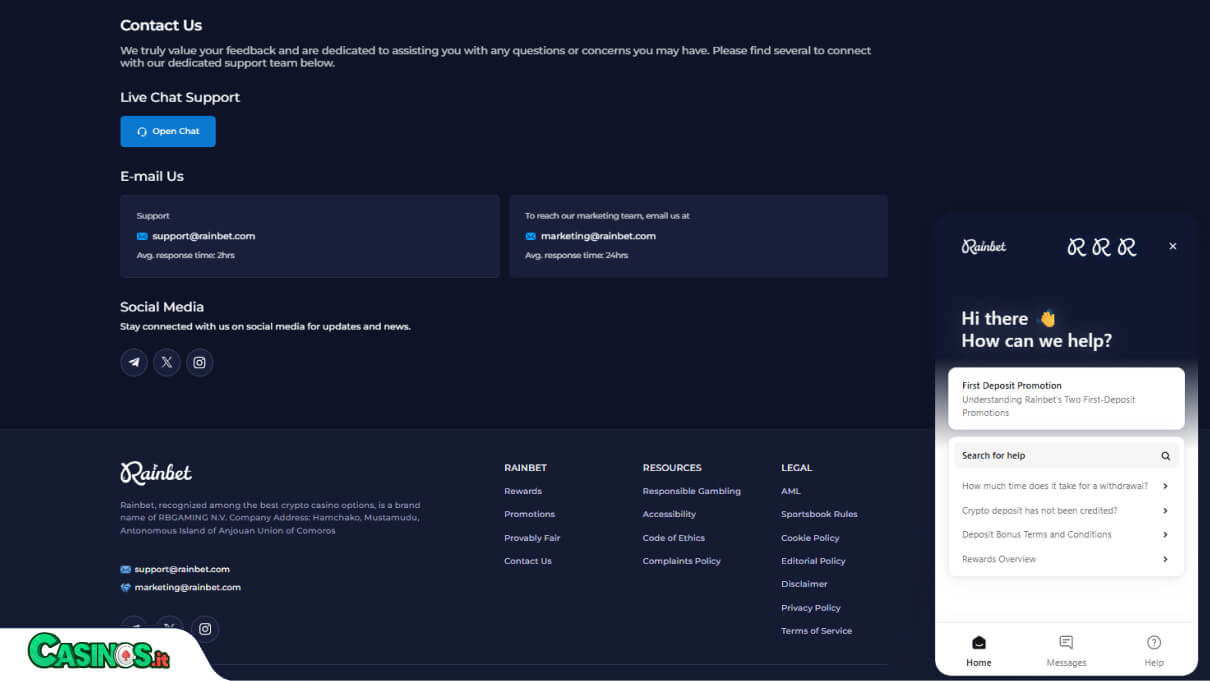1210x681 pixels.
Task: Open the Rewards Overview help item
Action: (1066, 559)
